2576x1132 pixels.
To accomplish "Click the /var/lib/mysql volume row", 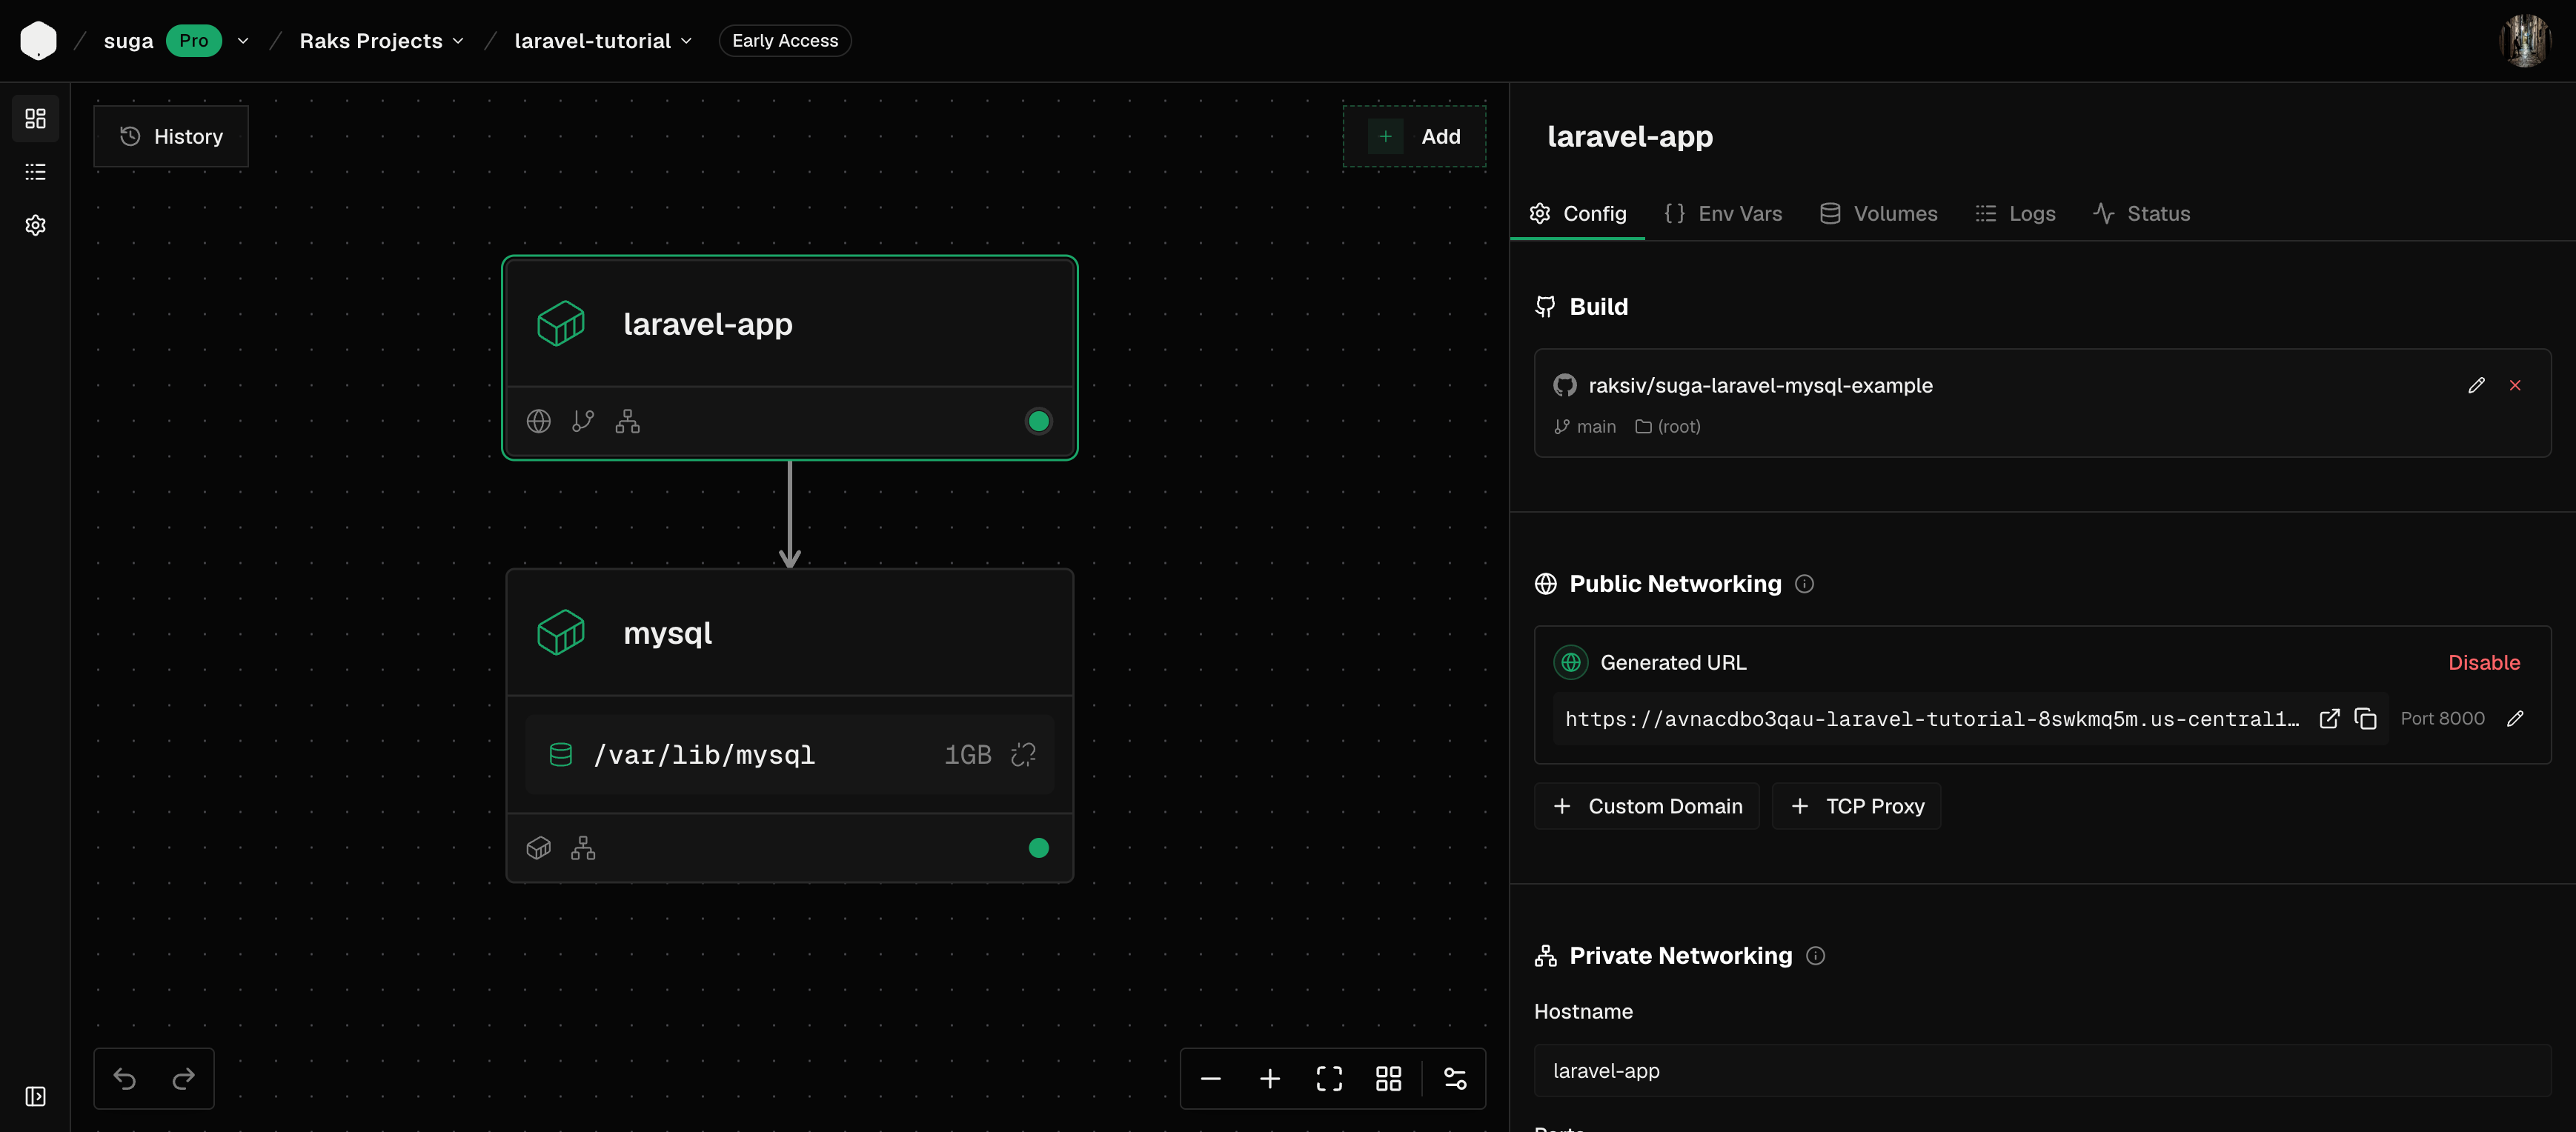I will click(x=790, y=755).
